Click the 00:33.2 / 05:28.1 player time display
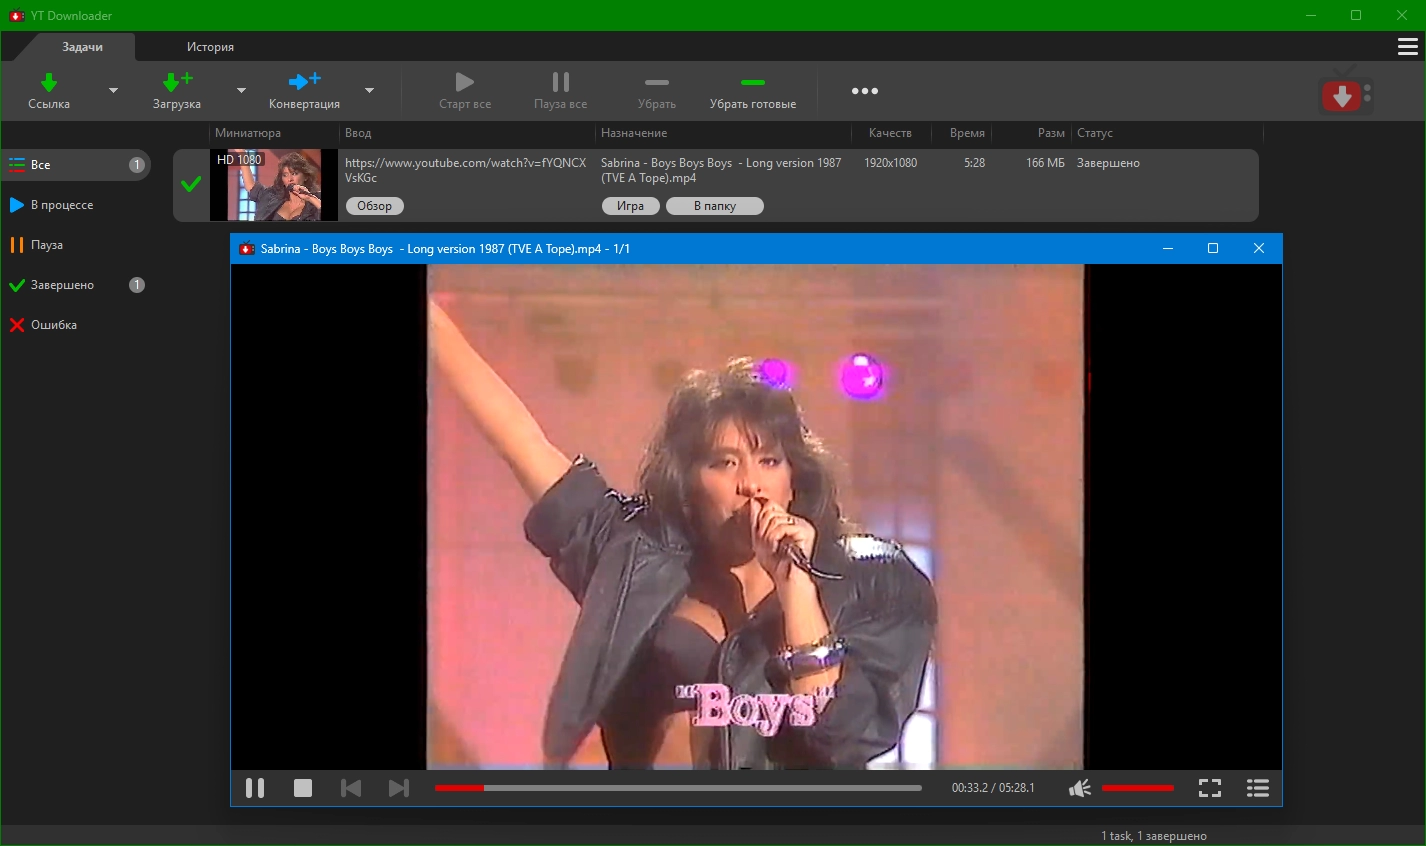Viewport: 1426px width, 846px height. pyautogui.click(x=993, y=788)
